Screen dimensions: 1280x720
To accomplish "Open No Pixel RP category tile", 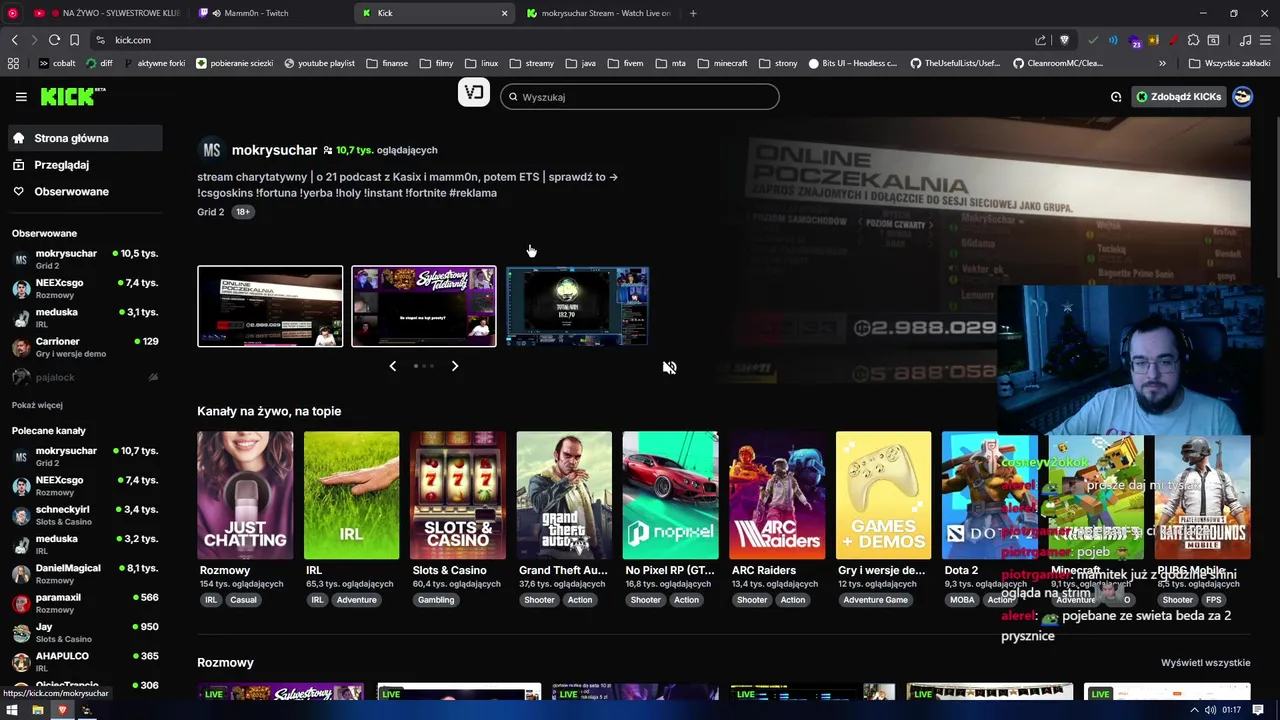I will tap(670, 495).
